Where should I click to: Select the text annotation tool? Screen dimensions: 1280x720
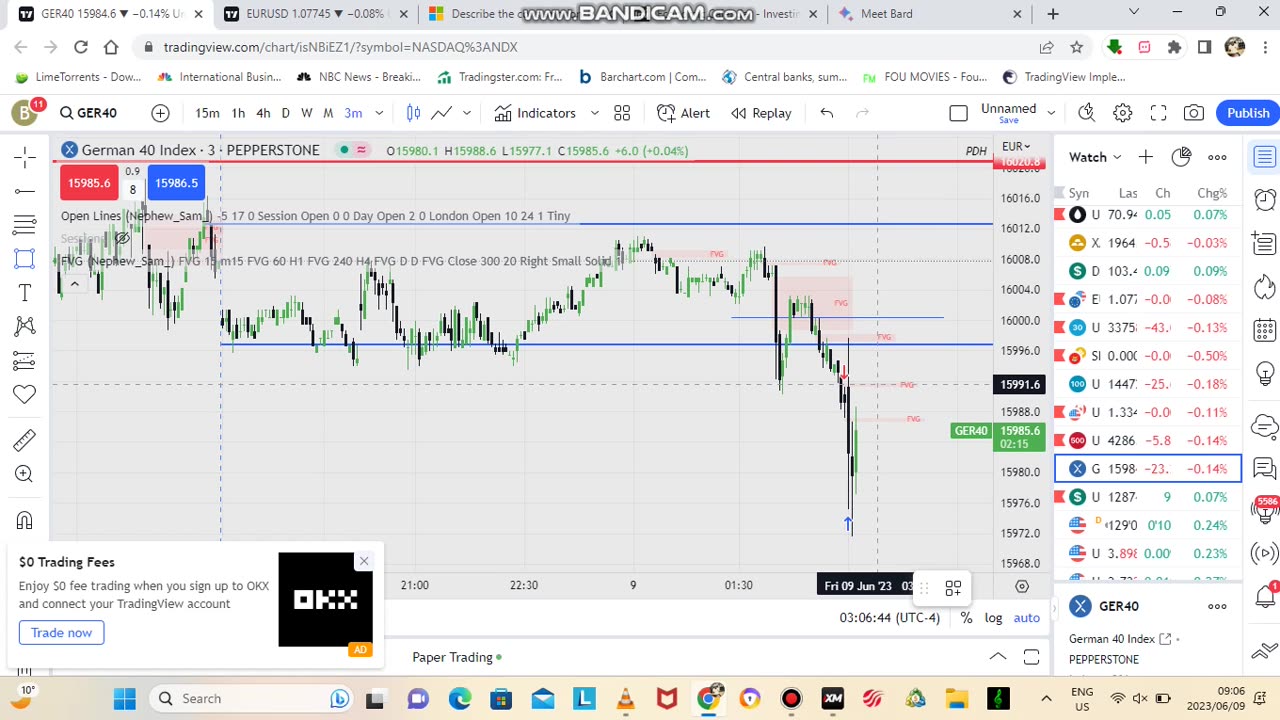tap(25, 293)
